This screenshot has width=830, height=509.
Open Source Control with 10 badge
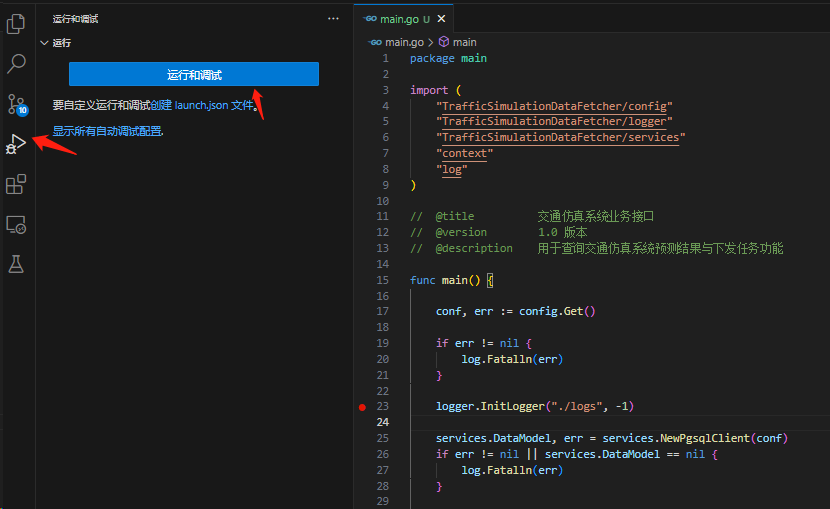point(16,104)
